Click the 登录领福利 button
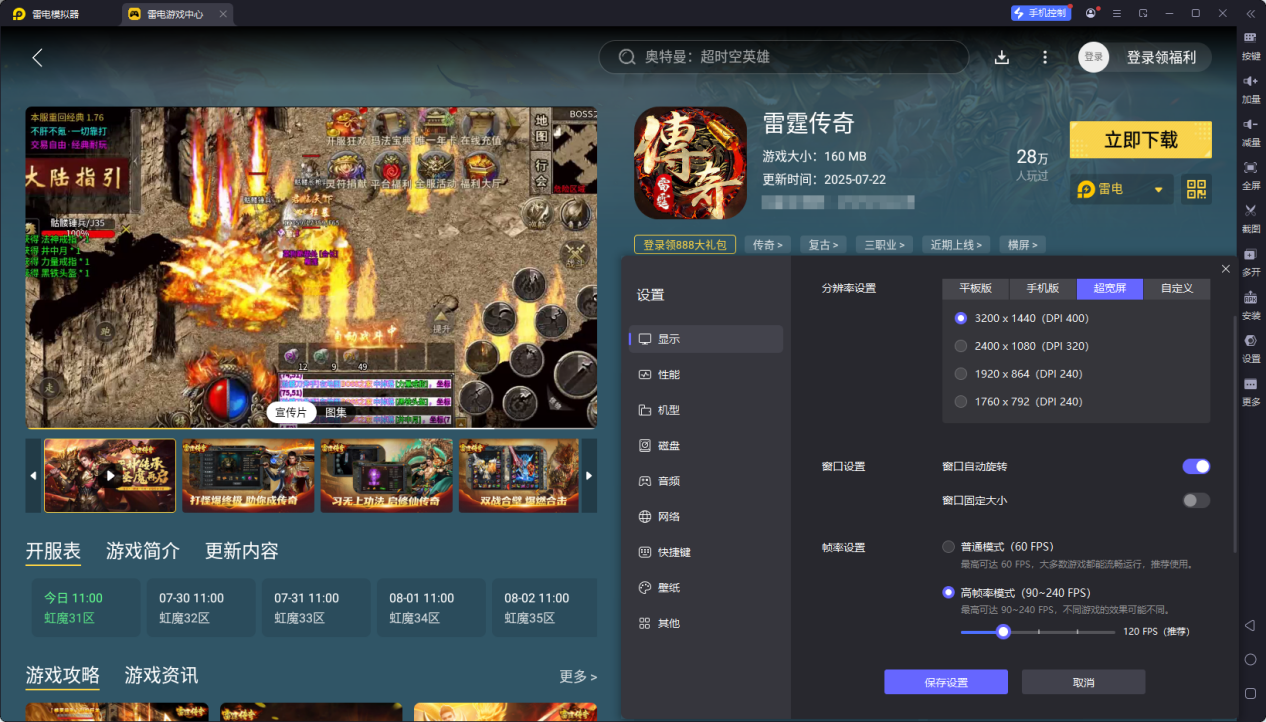1266x722 pixels. (x=1161, y=57)
